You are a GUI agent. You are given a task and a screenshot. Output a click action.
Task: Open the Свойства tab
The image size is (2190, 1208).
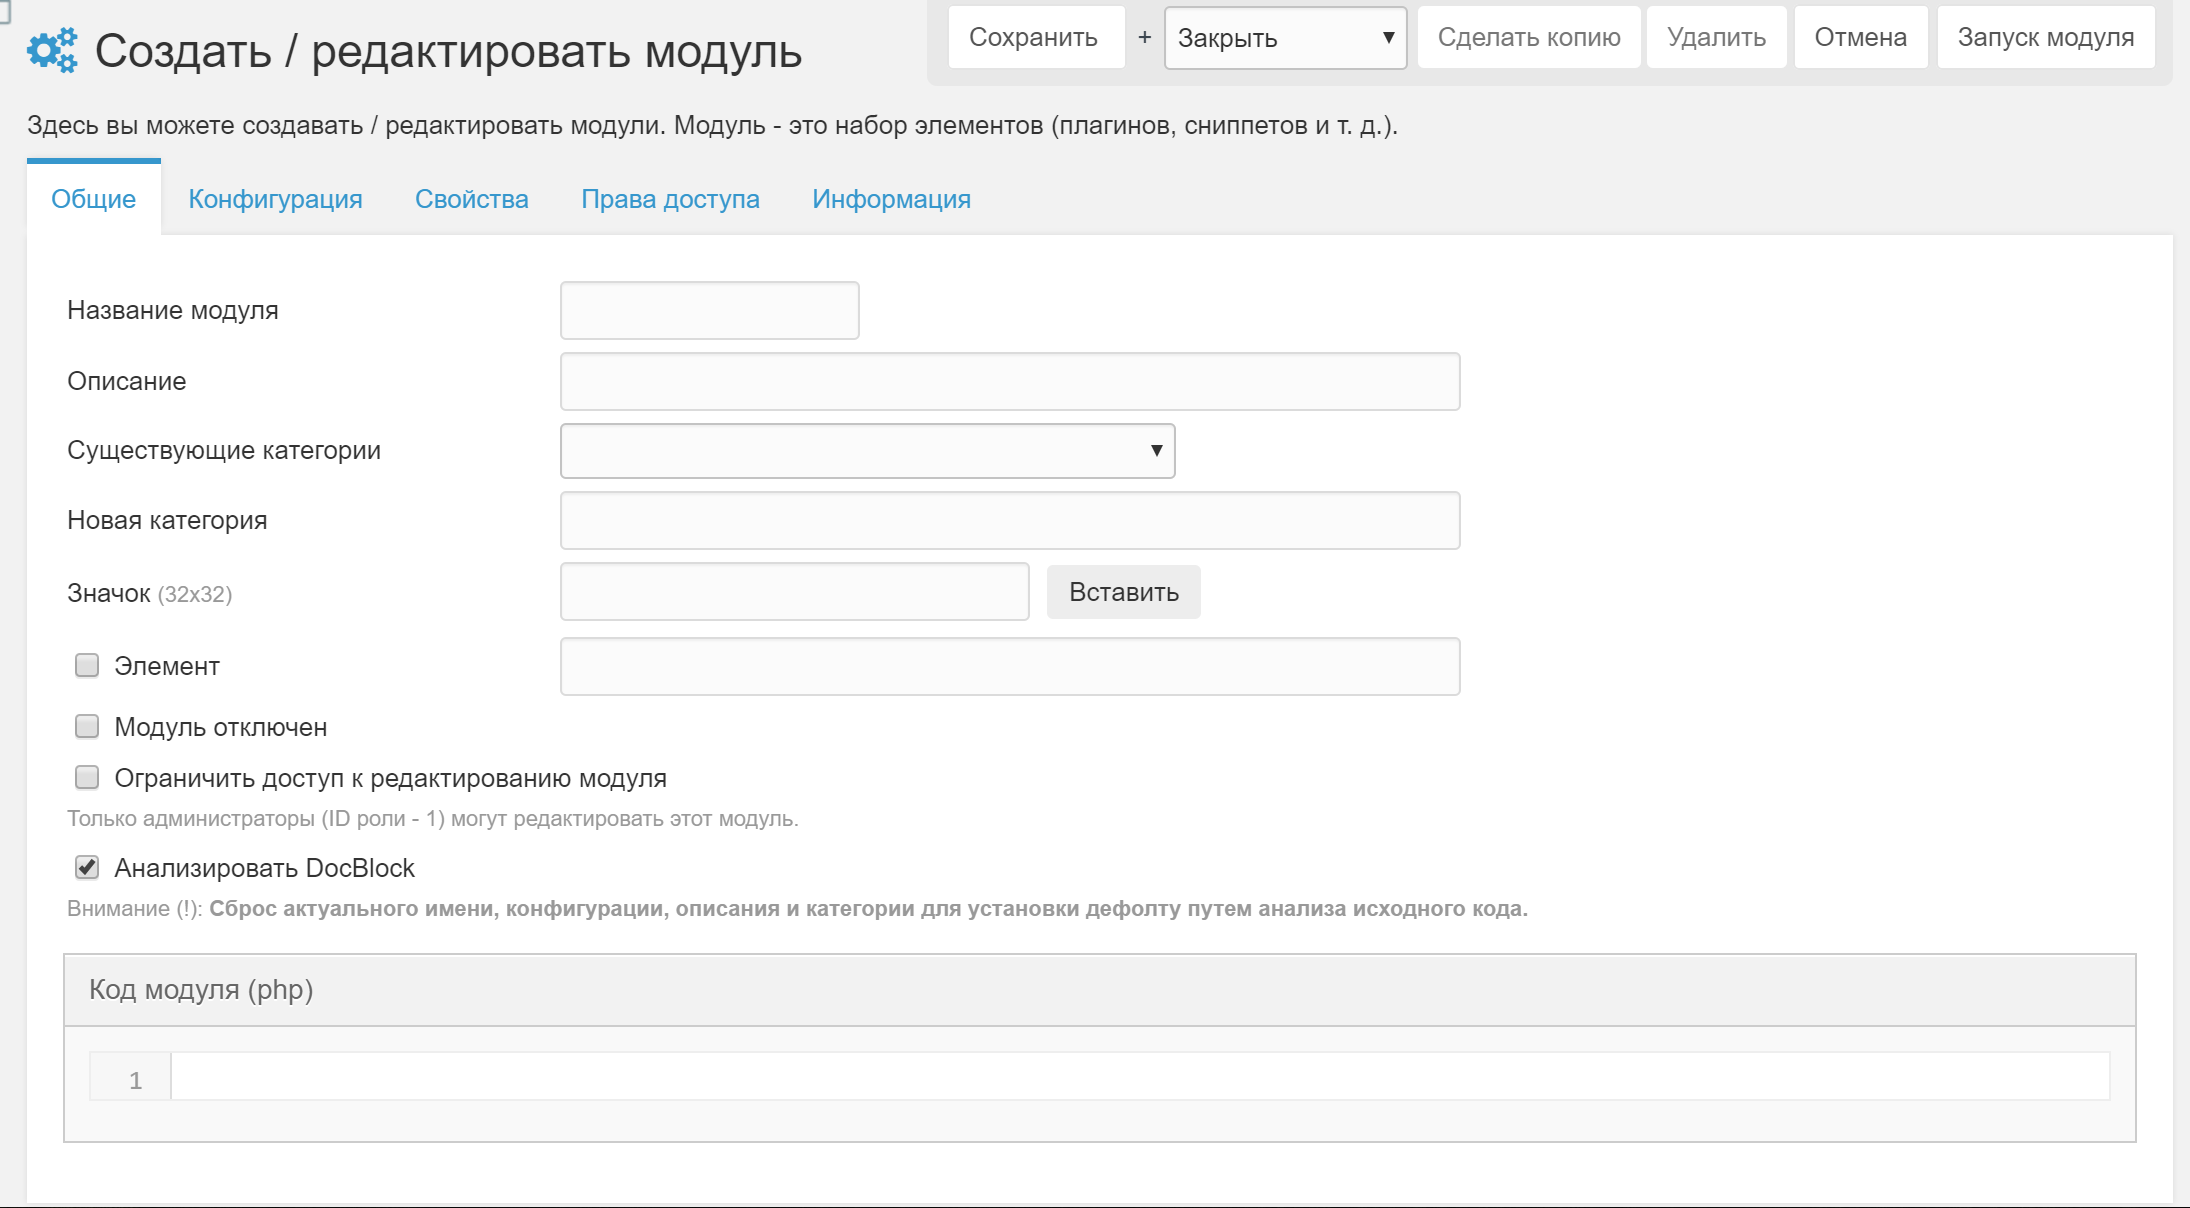pos(472,199)
